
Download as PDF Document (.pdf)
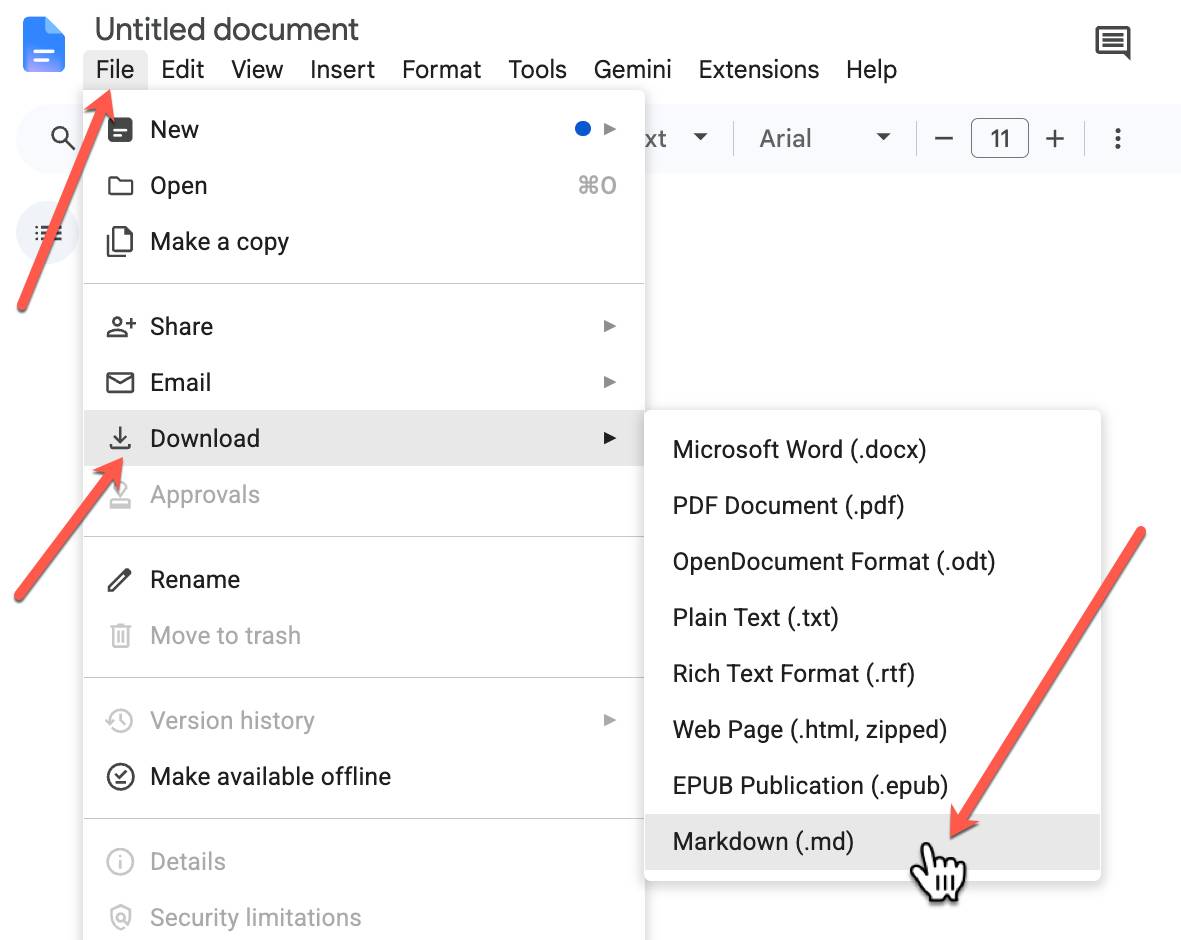coord(873,505)
